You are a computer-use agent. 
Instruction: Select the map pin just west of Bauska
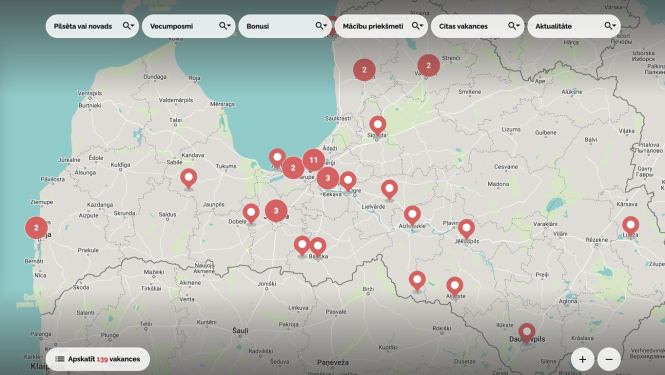pos(302,246)
